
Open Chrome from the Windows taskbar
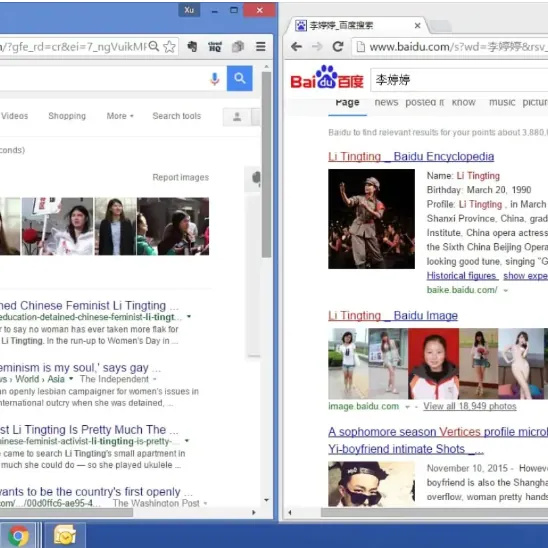click(18, 535)
